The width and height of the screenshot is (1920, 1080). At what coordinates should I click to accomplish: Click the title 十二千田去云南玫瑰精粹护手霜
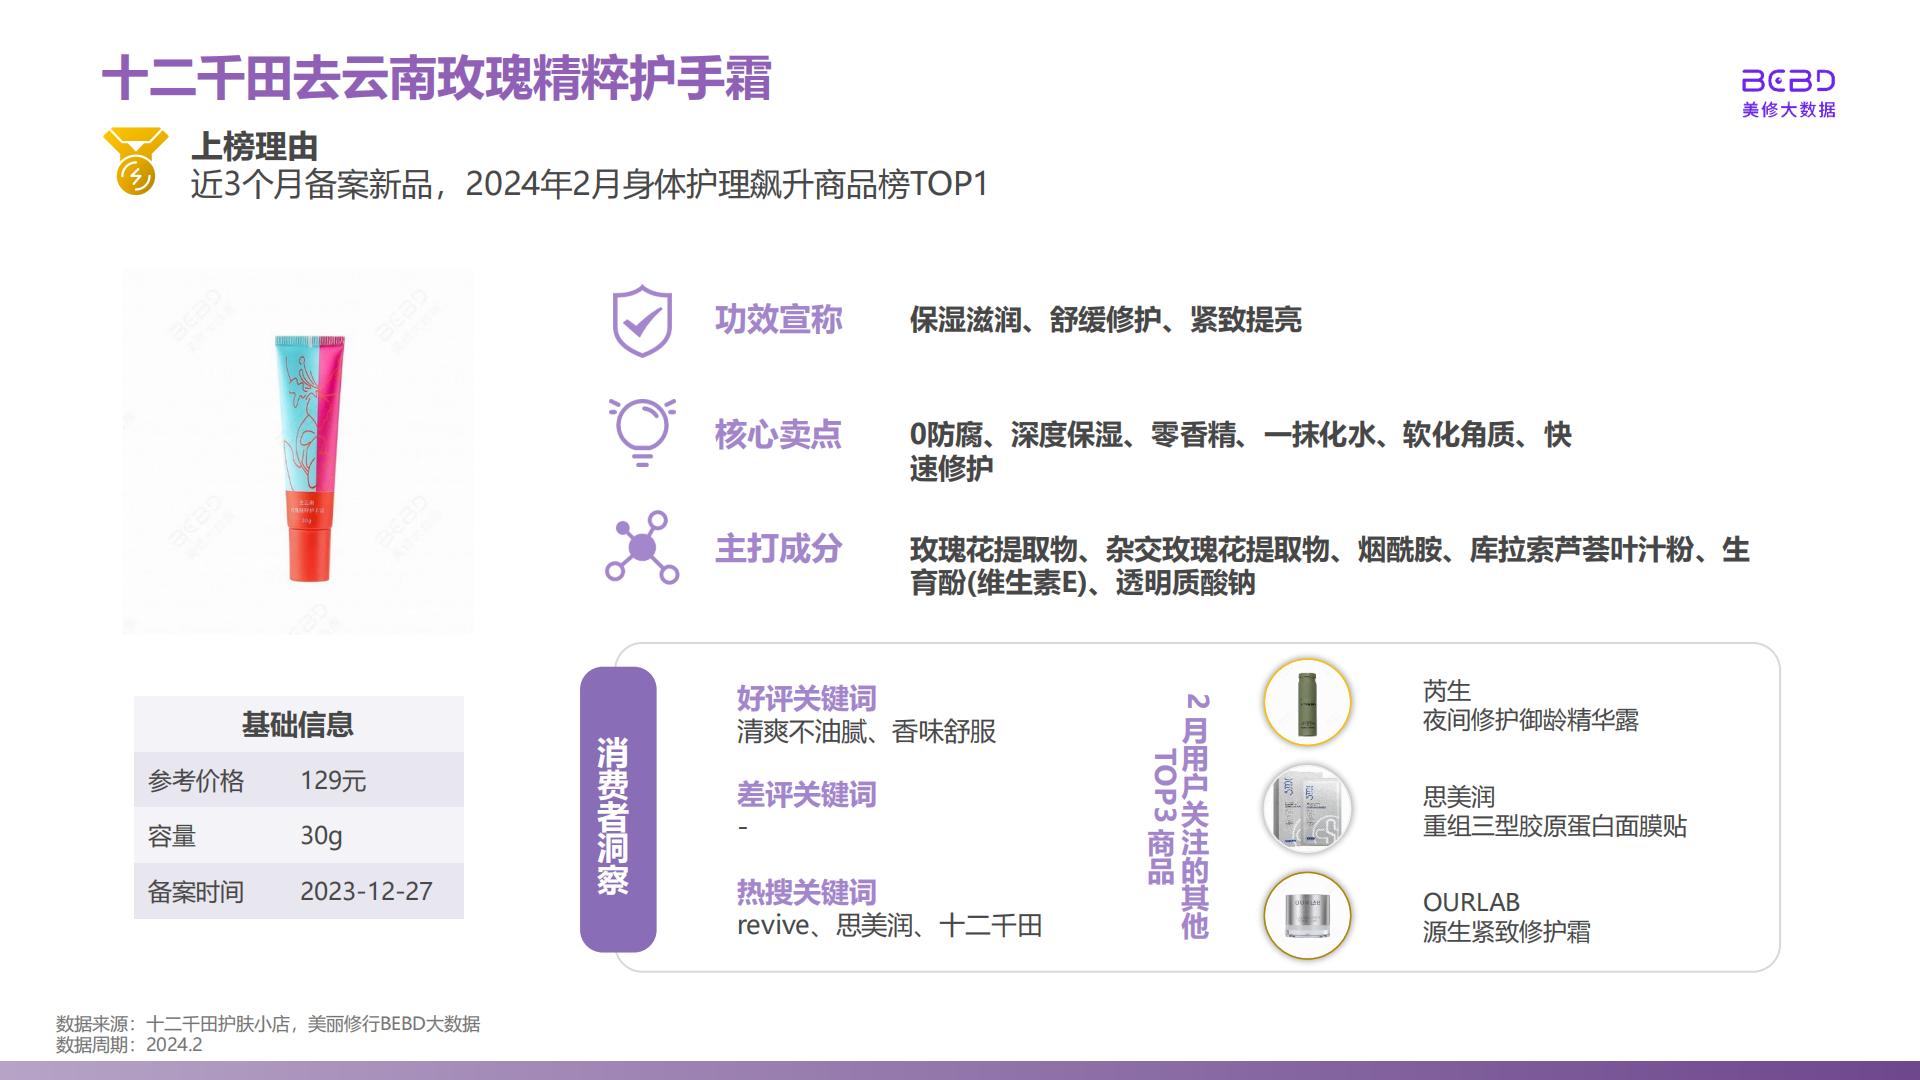click(437, 78)
